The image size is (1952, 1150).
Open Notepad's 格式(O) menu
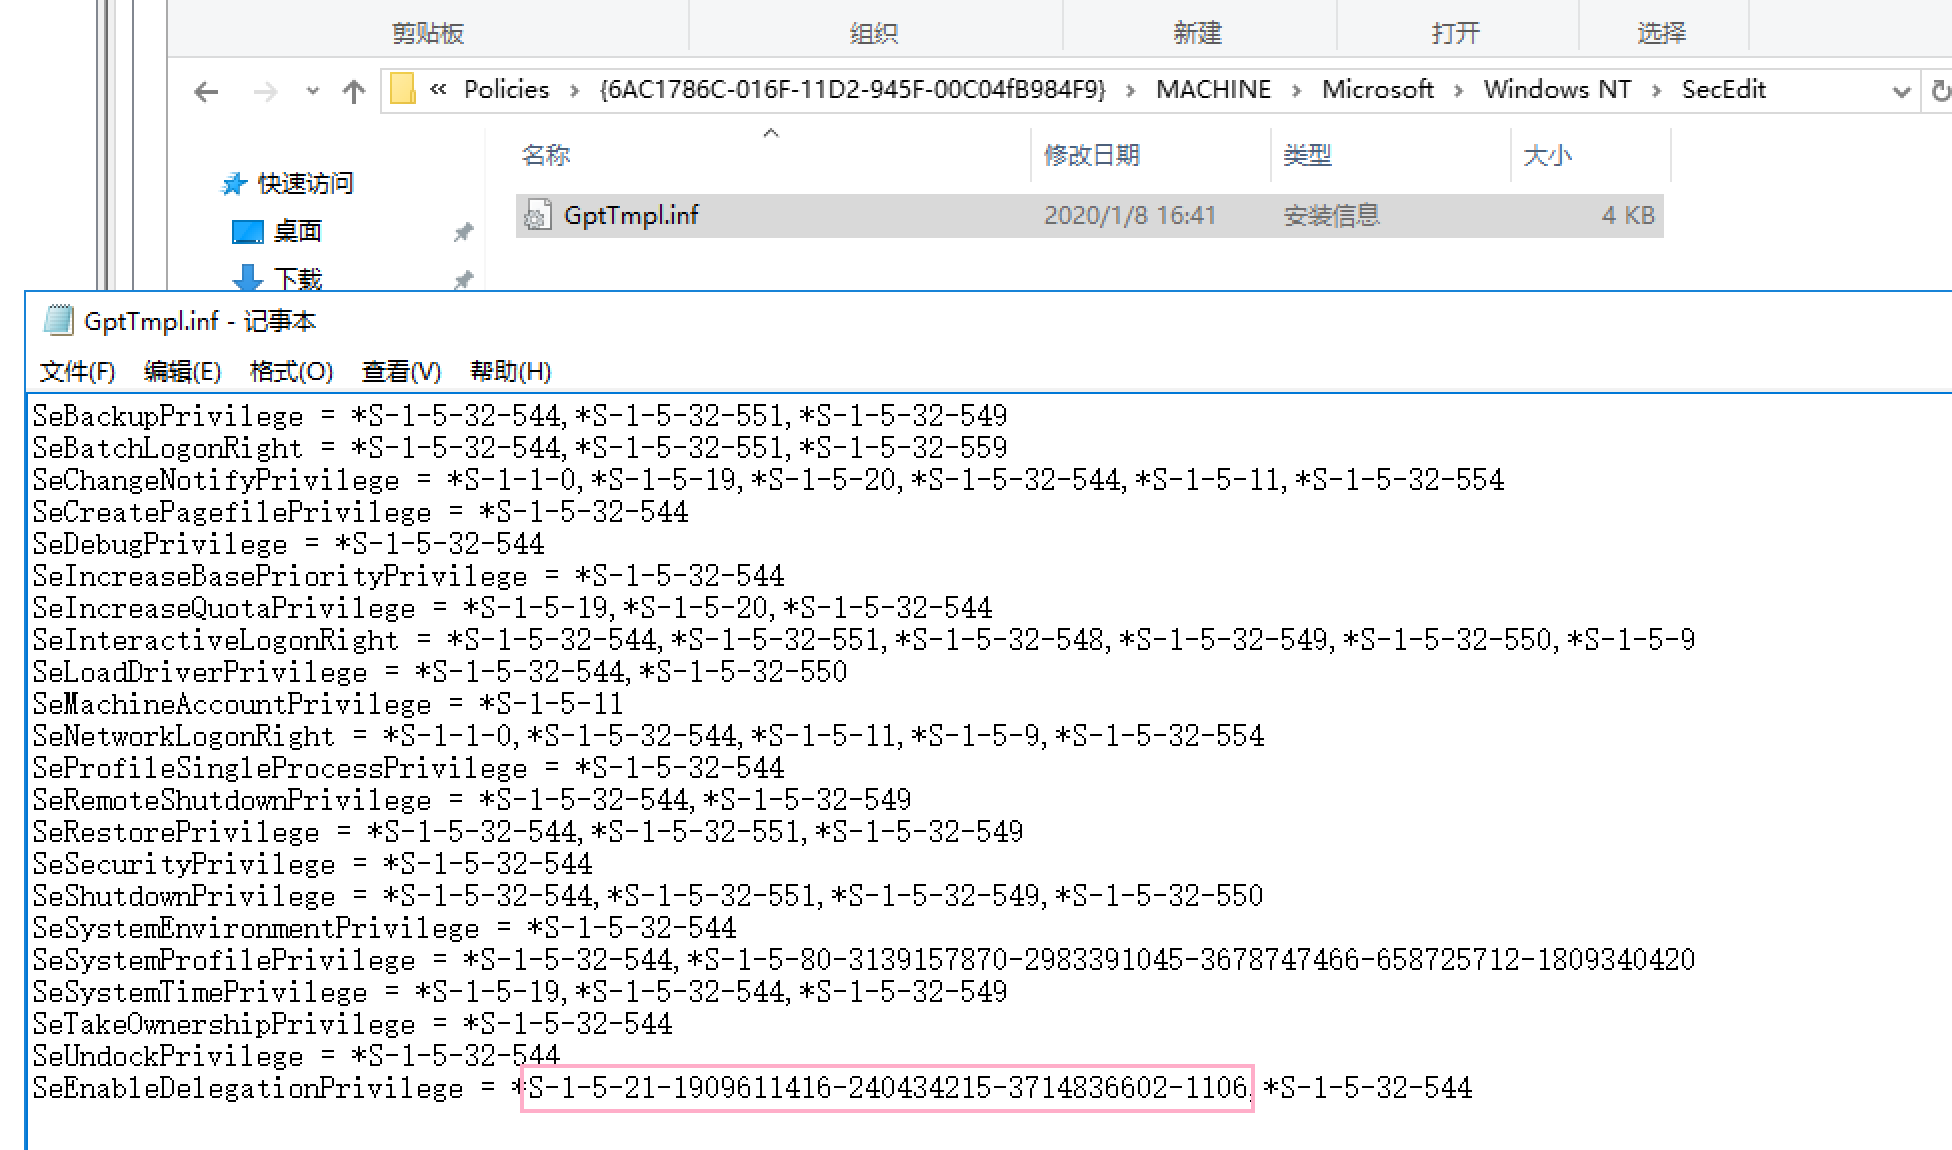pyautogui.click(x=291, y=372)
